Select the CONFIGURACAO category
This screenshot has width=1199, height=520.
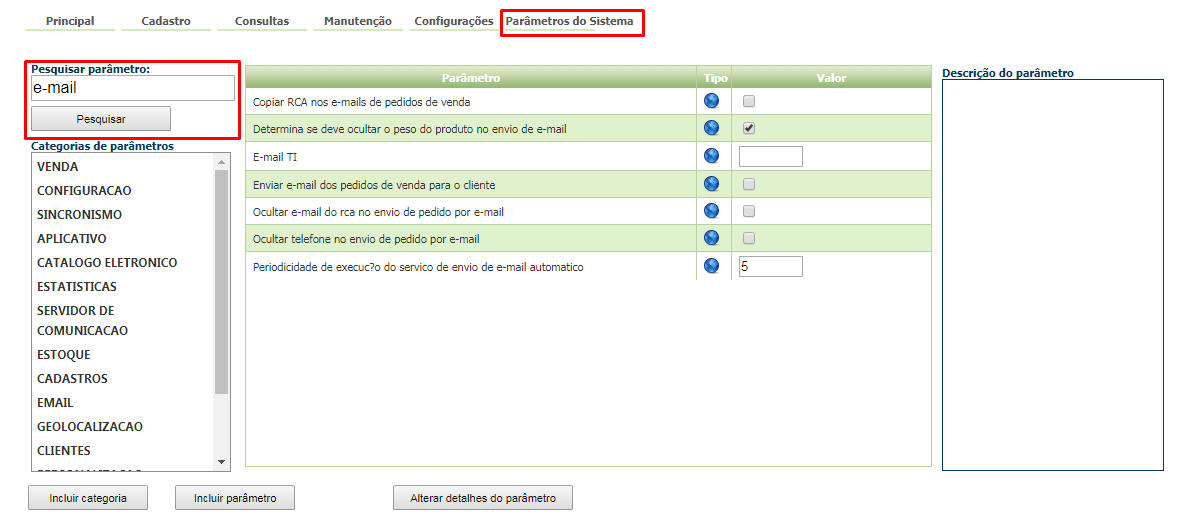[x=84, y=190]
